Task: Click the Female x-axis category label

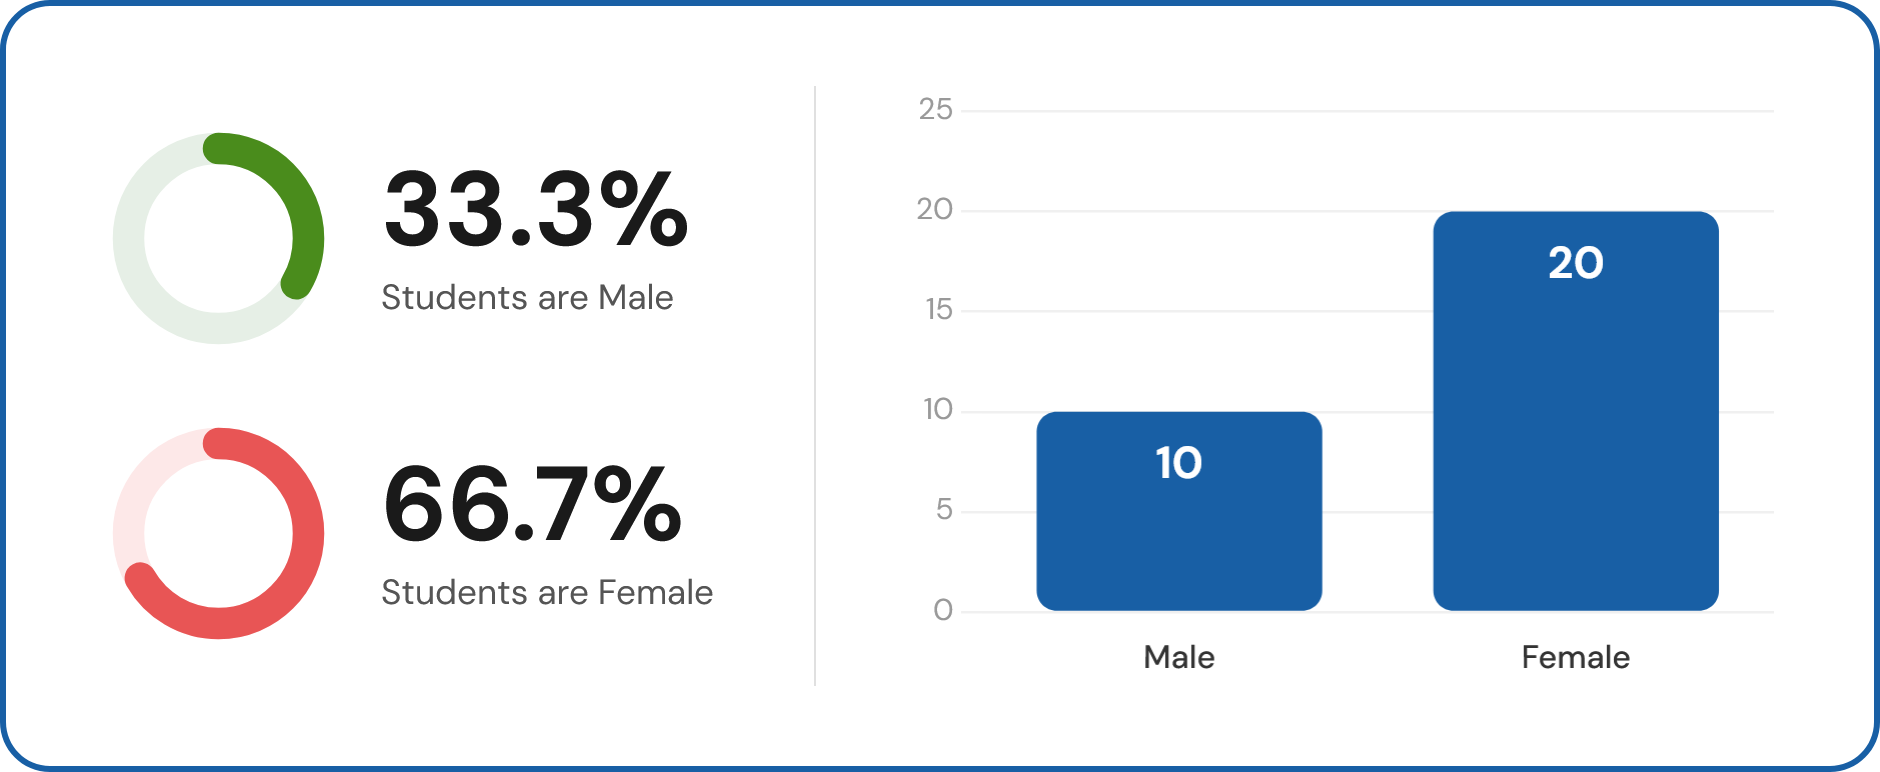Action: click(1575, 657)
